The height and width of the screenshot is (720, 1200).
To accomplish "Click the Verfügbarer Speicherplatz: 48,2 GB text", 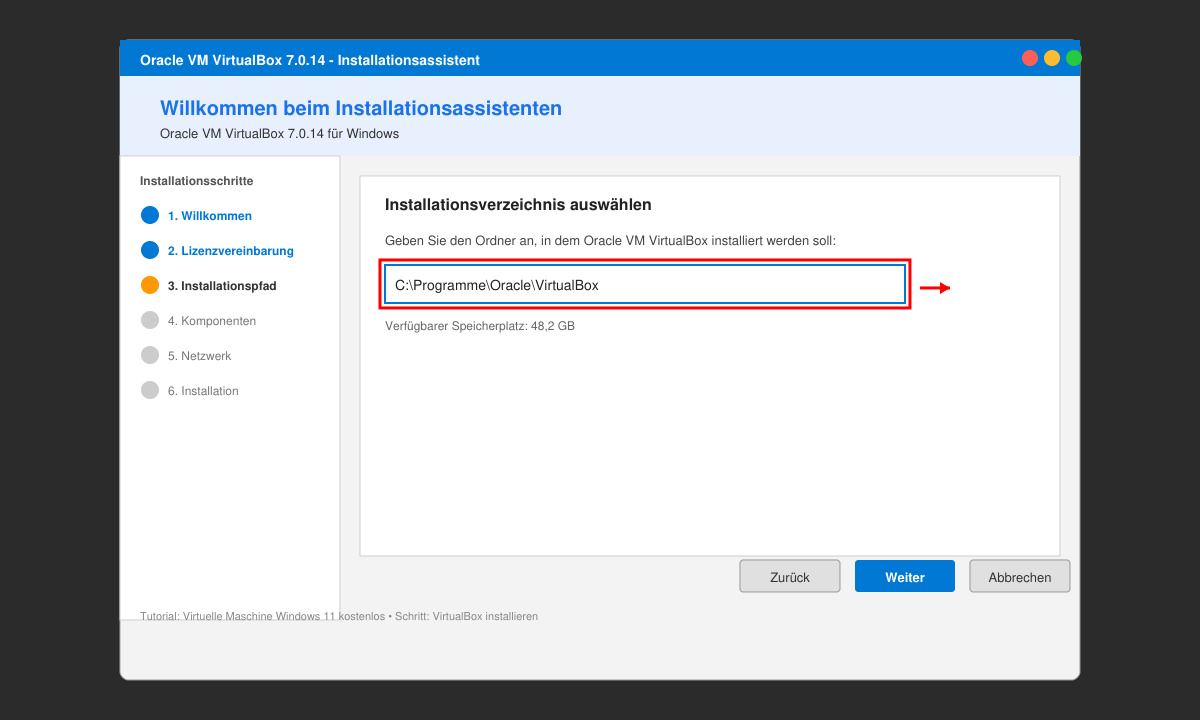I will click(480, 326).
